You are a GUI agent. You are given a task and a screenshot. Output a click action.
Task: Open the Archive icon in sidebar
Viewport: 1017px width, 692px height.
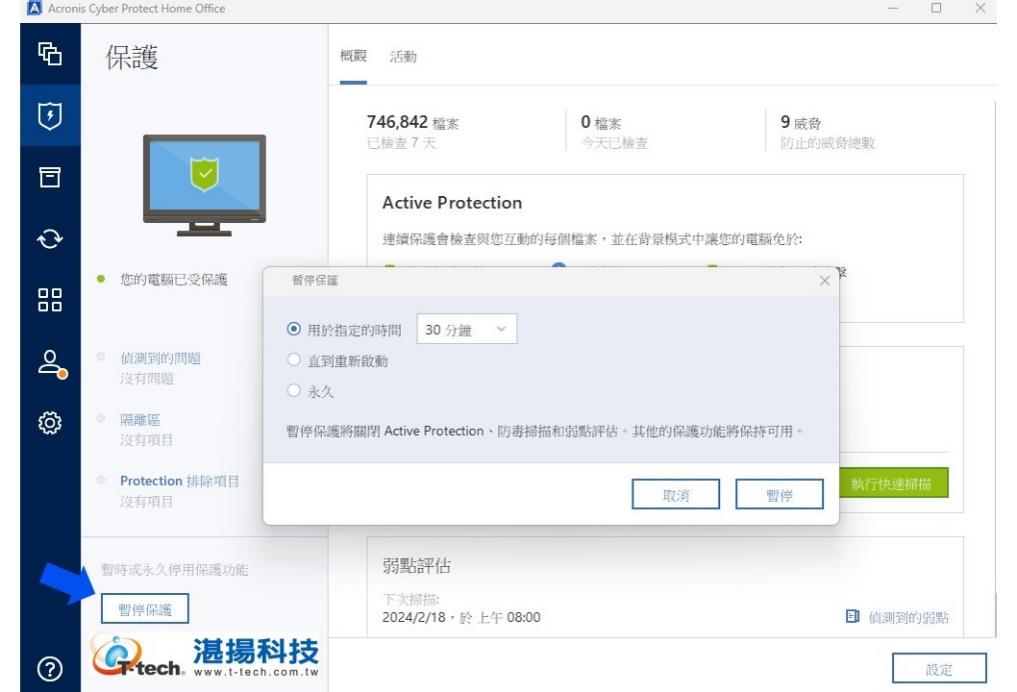coord(50,177)
